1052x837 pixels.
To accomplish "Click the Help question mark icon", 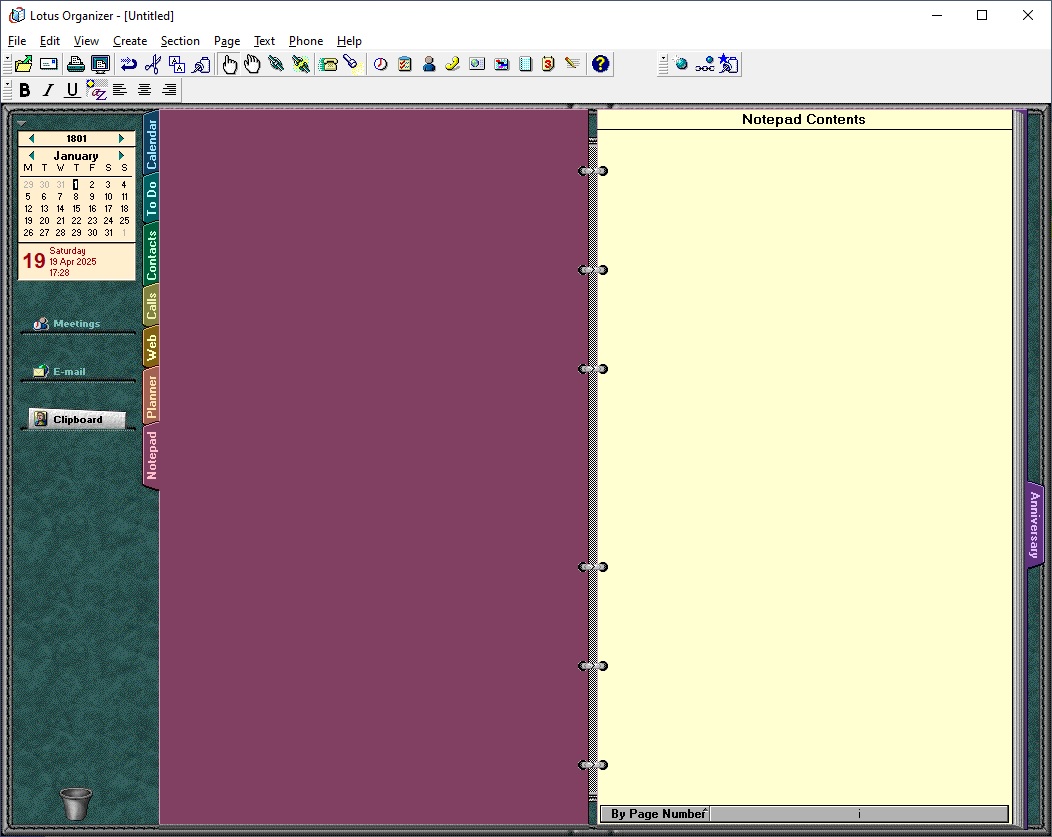I will point(600,64).
